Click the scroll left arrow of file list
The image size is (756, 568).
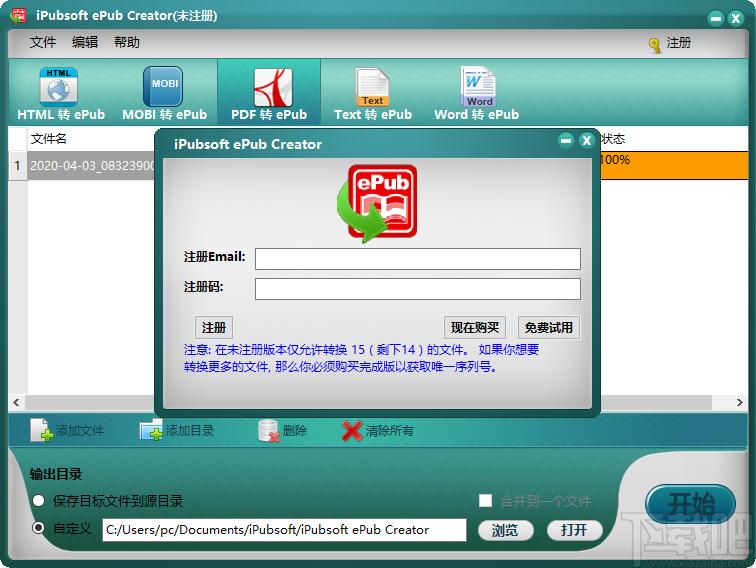coord(16,402)
